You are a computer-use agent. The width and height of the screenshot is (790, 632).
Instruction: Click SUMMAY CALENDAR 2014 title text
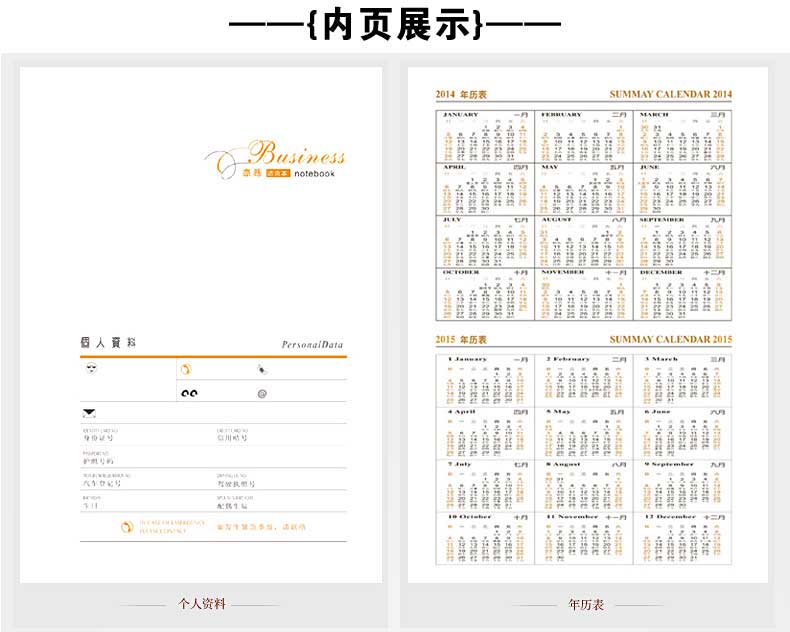[x=670, y=94]
